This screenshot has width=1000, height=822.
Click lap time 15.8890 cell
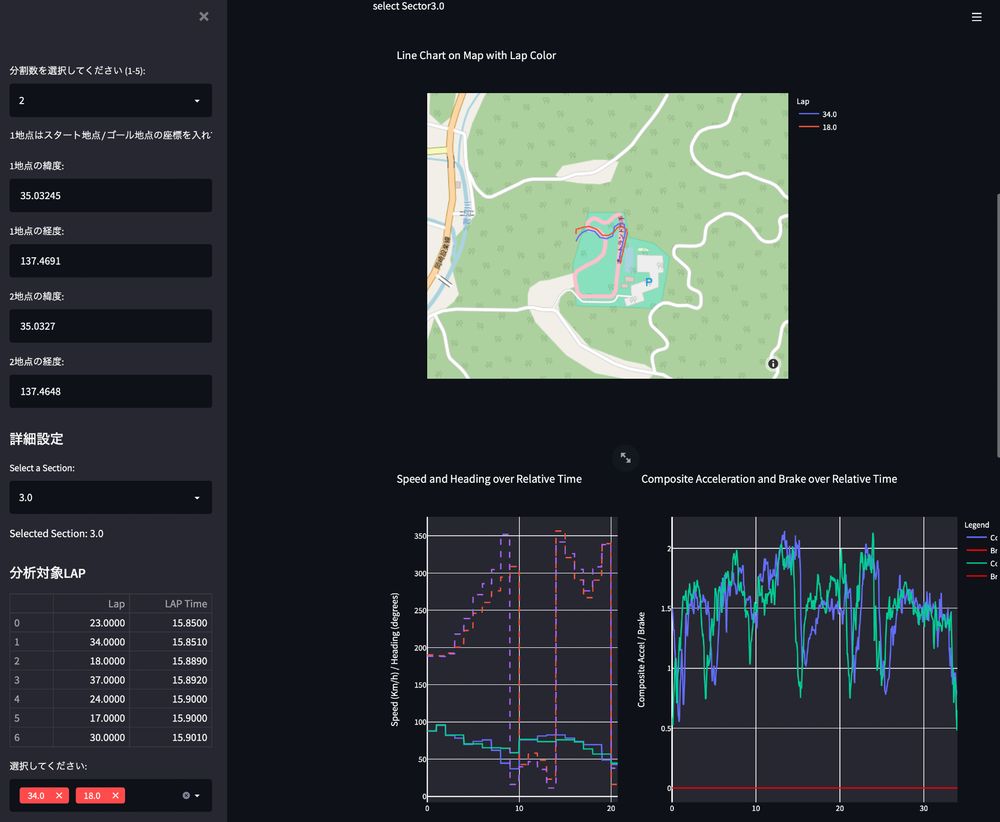pyautogui.click(x=171, y=661)
